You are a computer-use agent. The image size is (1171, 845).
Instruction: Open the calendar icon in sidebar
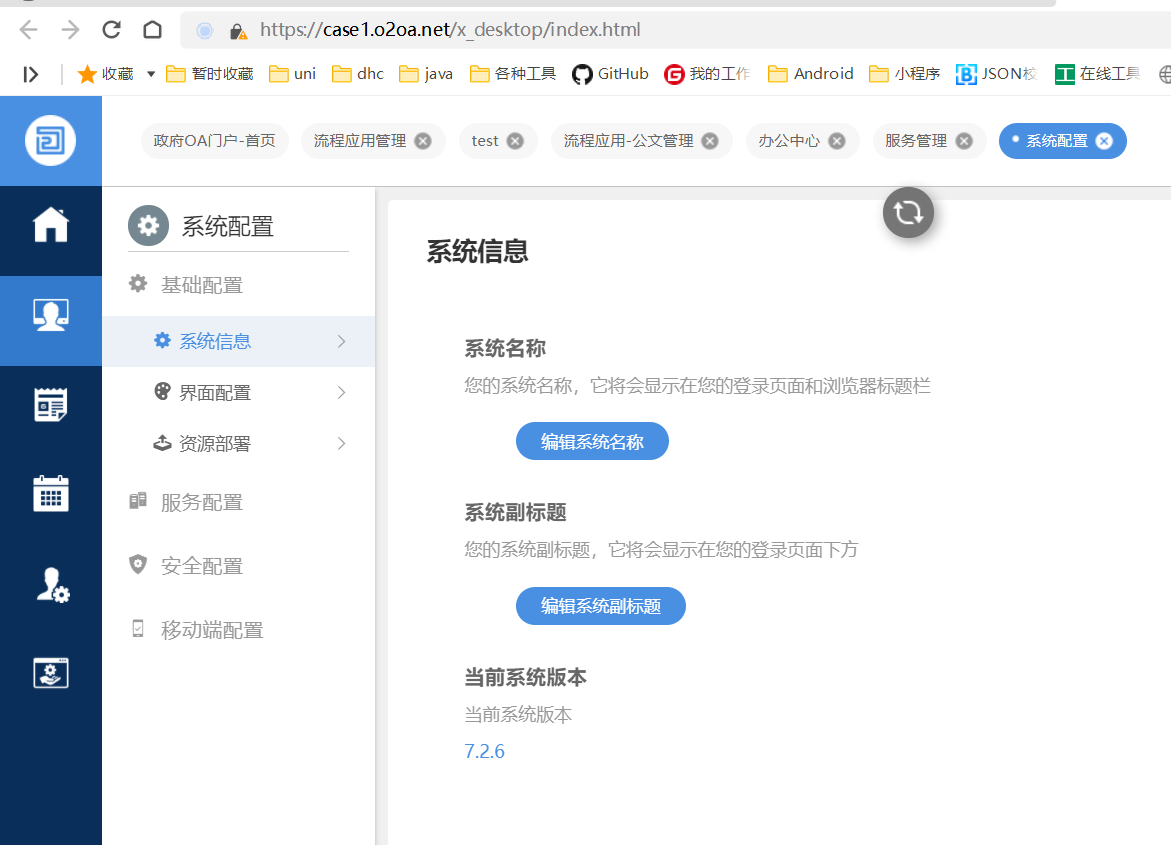[x=51, y=494]
